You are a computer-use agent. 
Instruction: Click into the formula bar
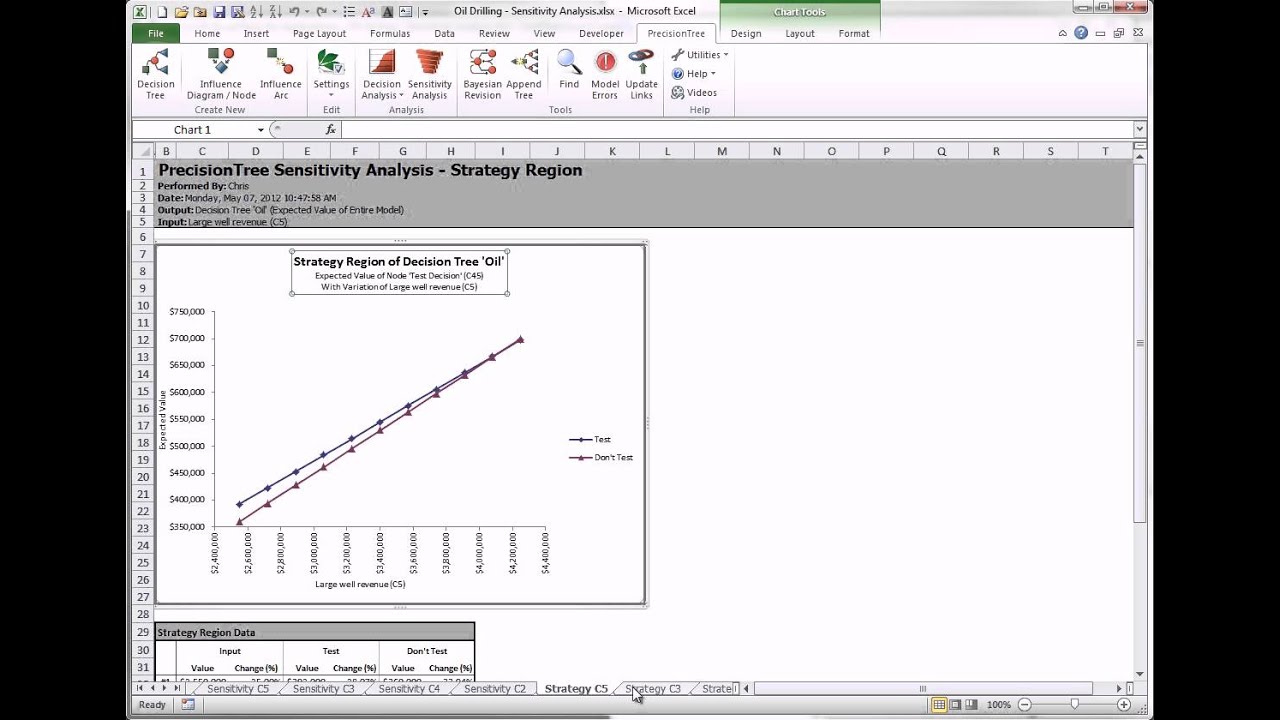tap(737, 130)
